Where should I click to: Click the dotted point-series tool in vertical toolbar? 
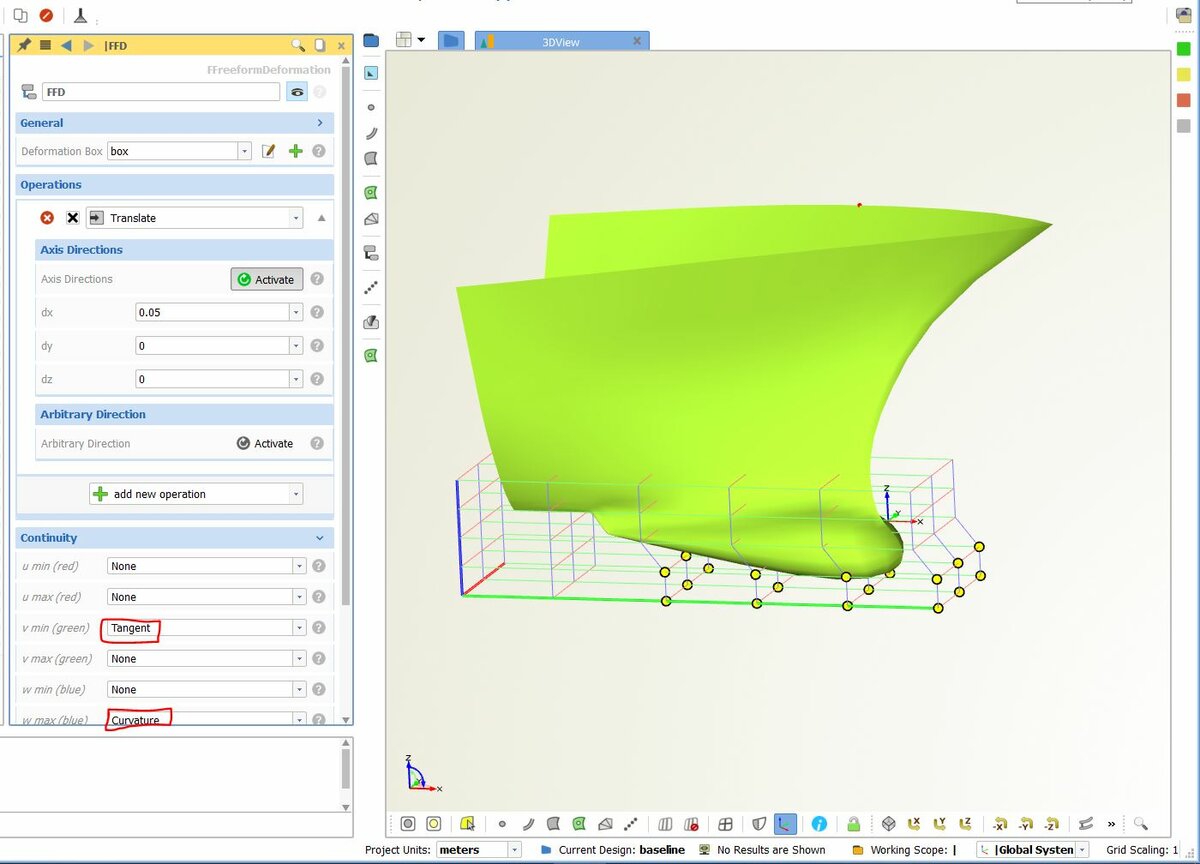click(x=371, y=287)
